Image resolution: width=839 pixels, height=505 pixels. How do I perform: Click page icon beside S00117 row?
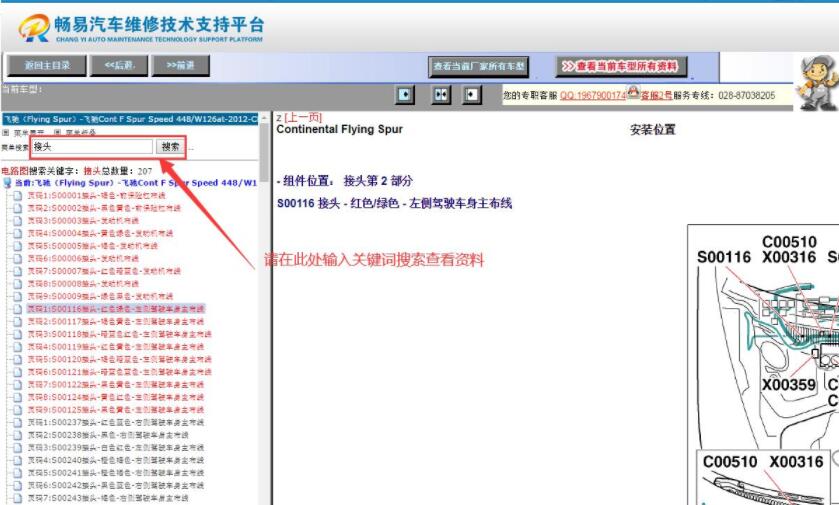point(18,322)
